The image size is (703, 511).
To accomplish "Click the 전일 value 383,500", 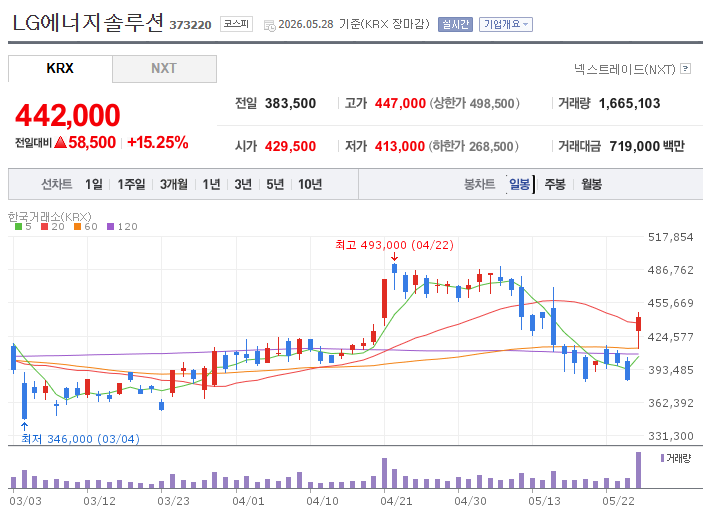I will pos(290,104).
